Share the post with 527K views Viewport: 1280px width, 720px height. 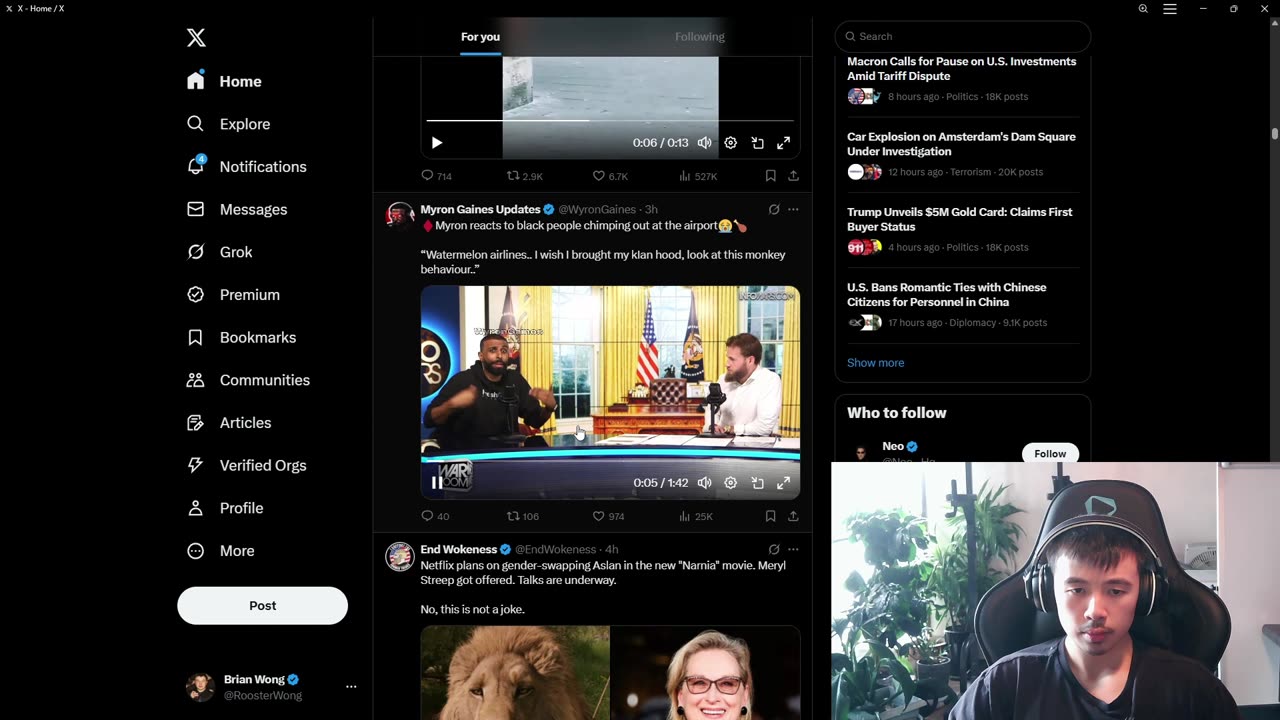[793, 176]
